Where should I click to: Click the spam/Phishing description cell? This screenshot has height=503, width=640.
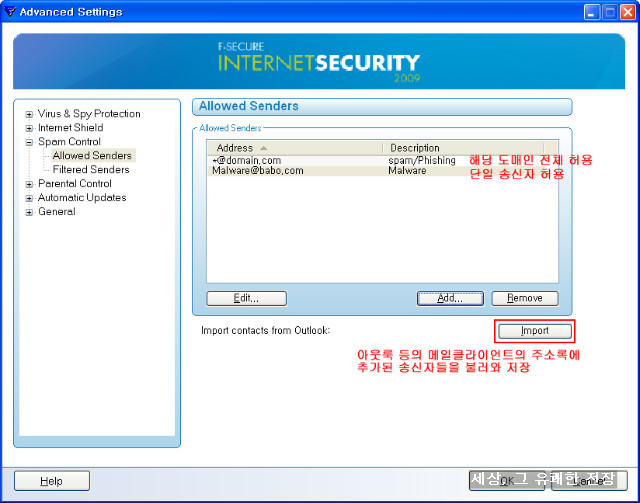tap(422, 160)
